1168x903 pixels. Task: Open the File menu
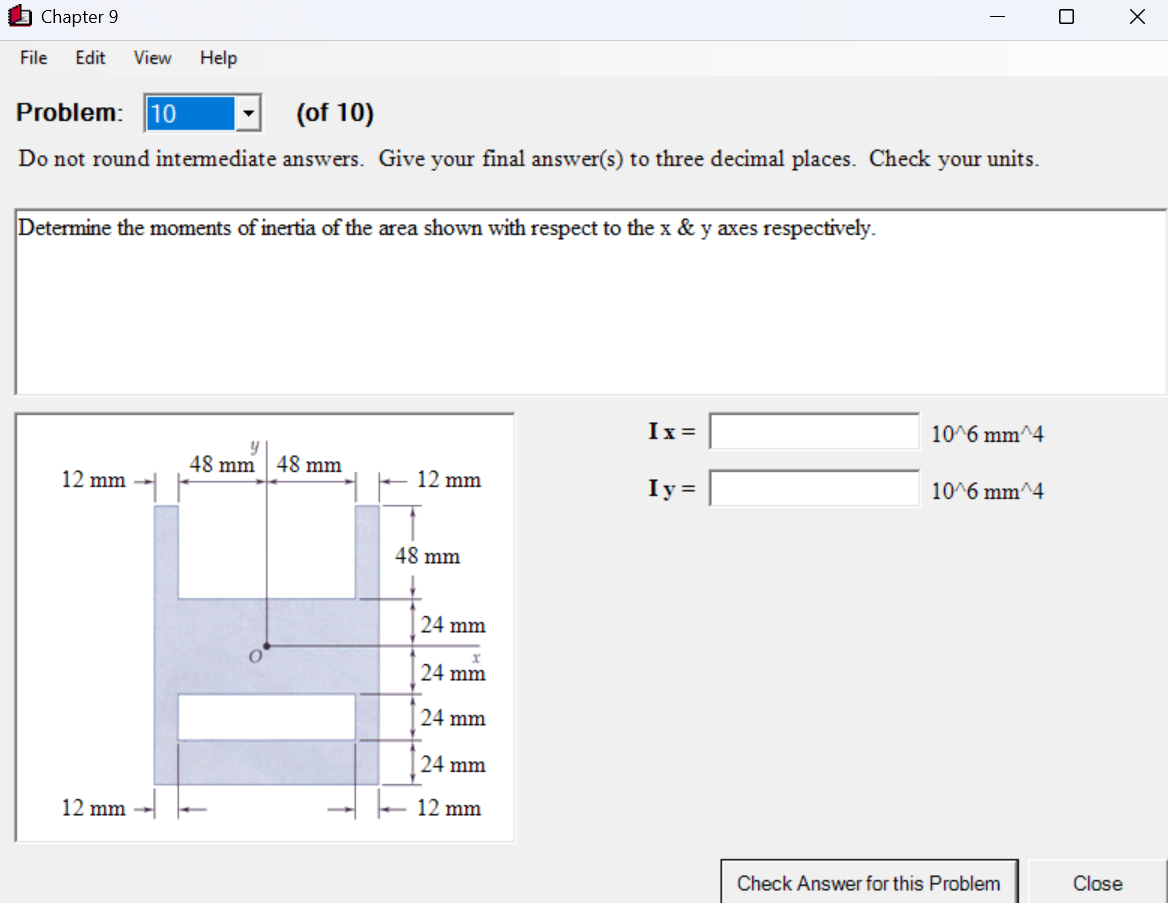pyautogui.click(x=33, y=58)
